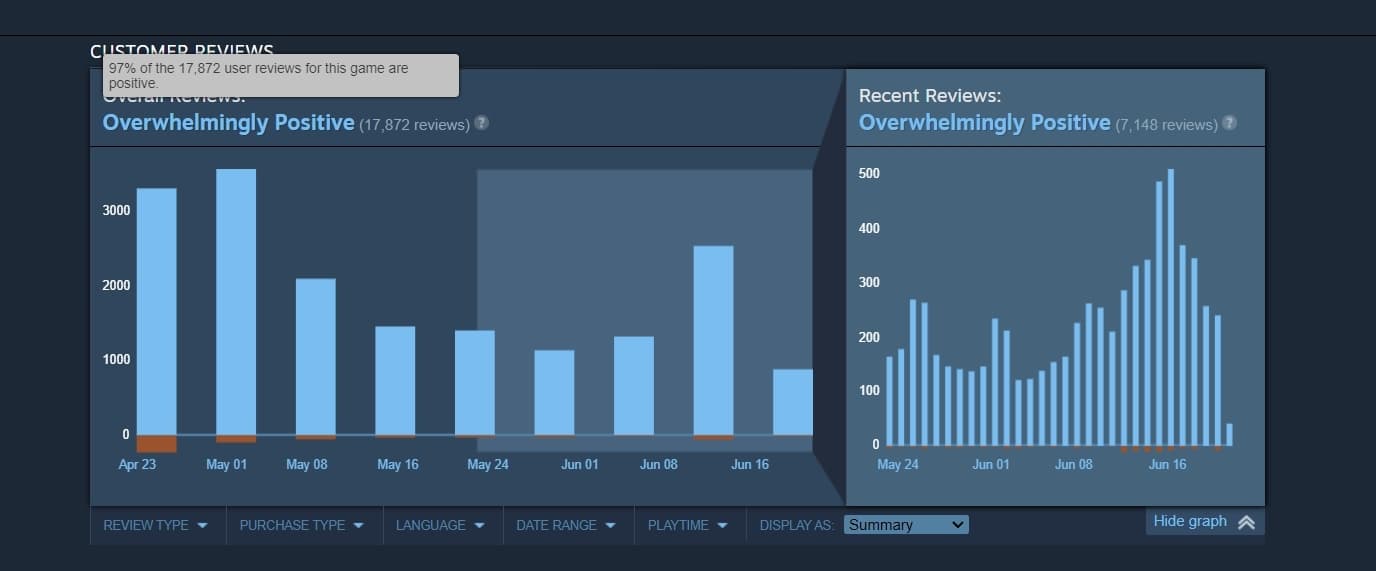Expand the Playtime filter dropdown
Viewport: 1376px width, 571px height.
(x=688, y=525)
